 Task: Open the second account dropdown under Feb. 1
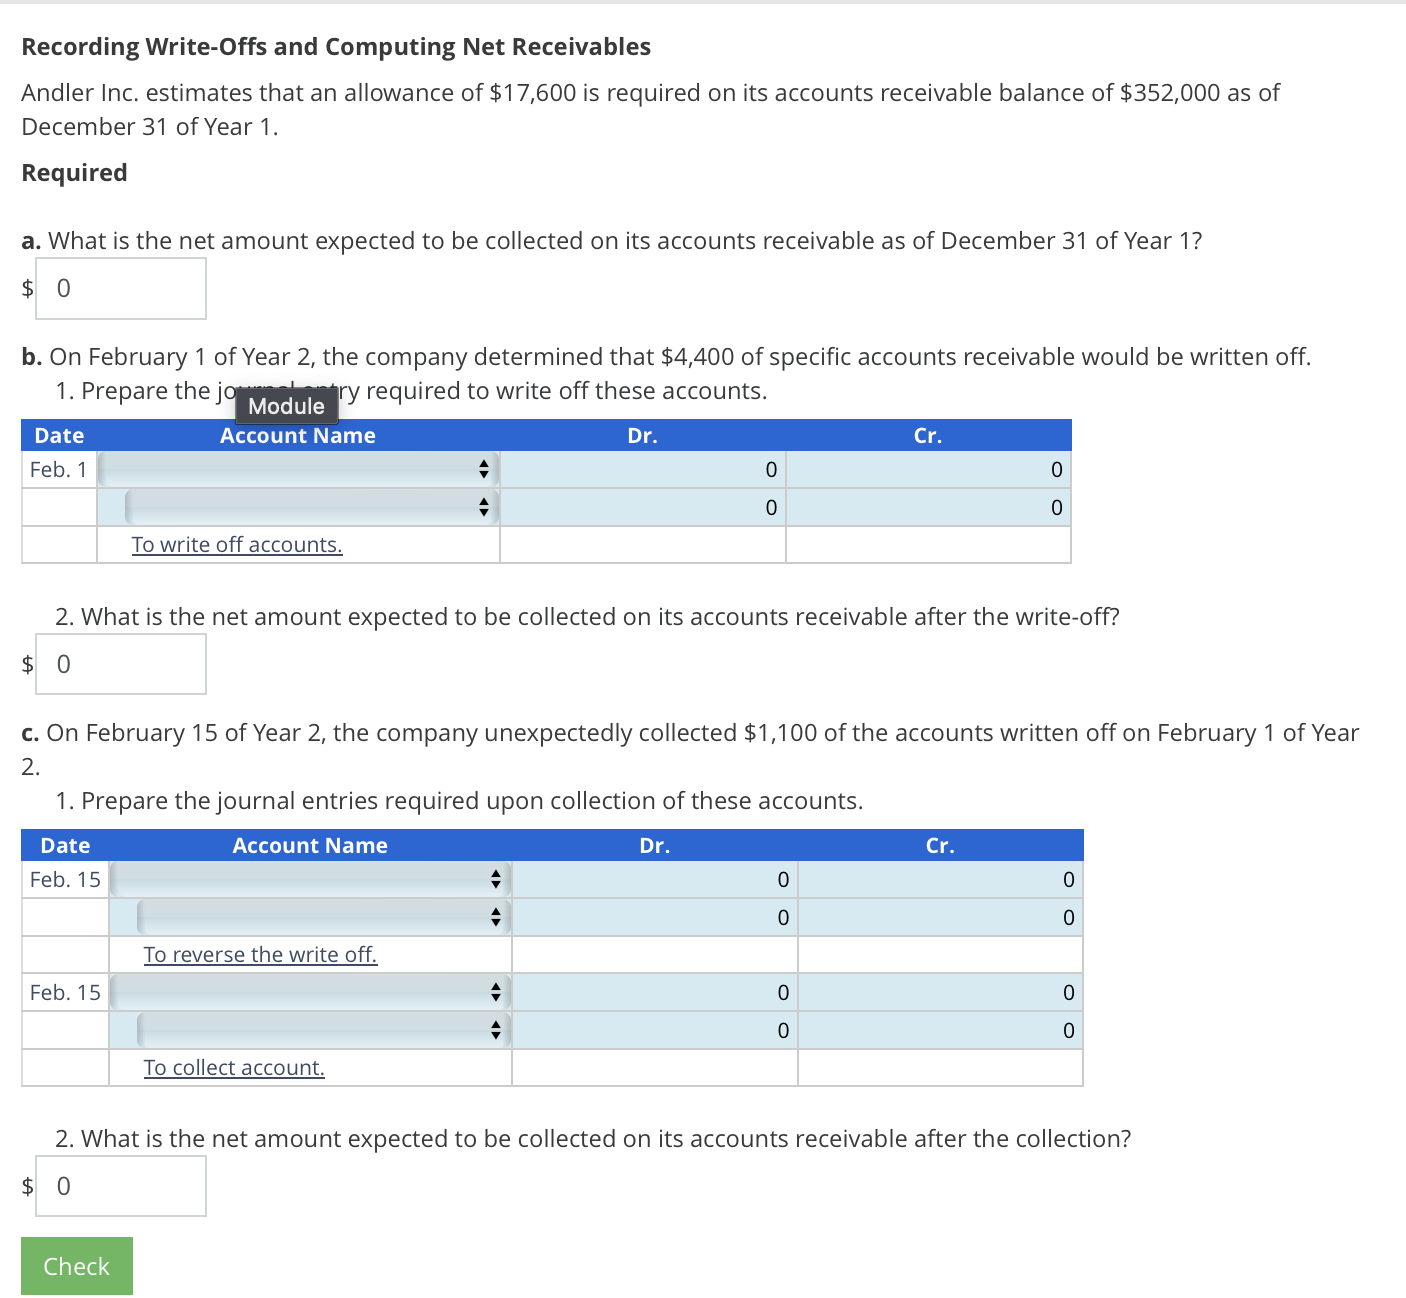tap(310, 507)
